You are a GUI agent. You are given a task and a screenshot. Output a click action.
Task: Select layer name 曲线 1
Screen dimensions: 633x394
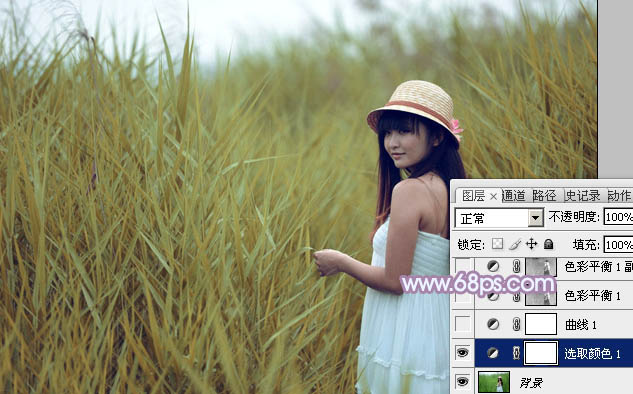pyautogui.click(x=581, y=325)
